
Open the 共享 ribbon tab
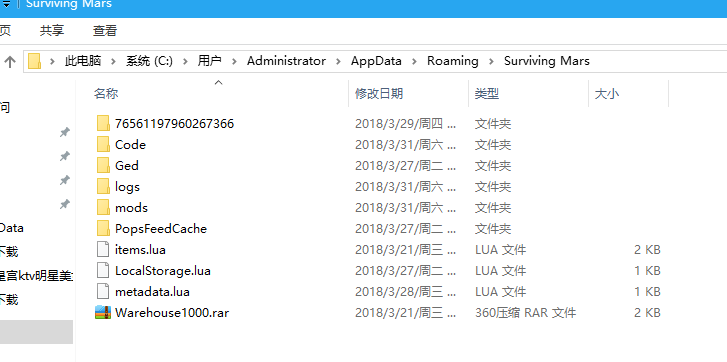(x=52, y=31)
